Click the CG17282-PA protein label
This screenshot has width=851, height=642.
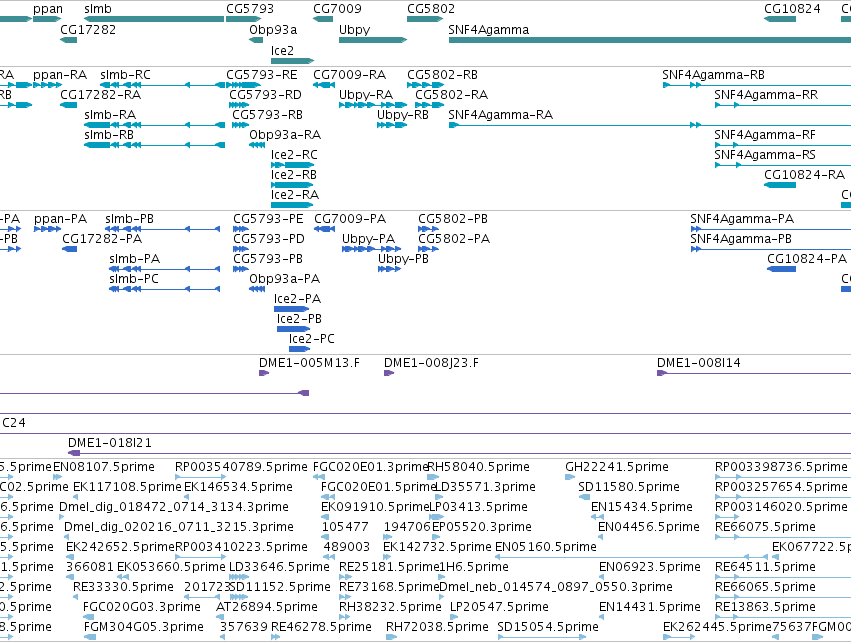102,239
